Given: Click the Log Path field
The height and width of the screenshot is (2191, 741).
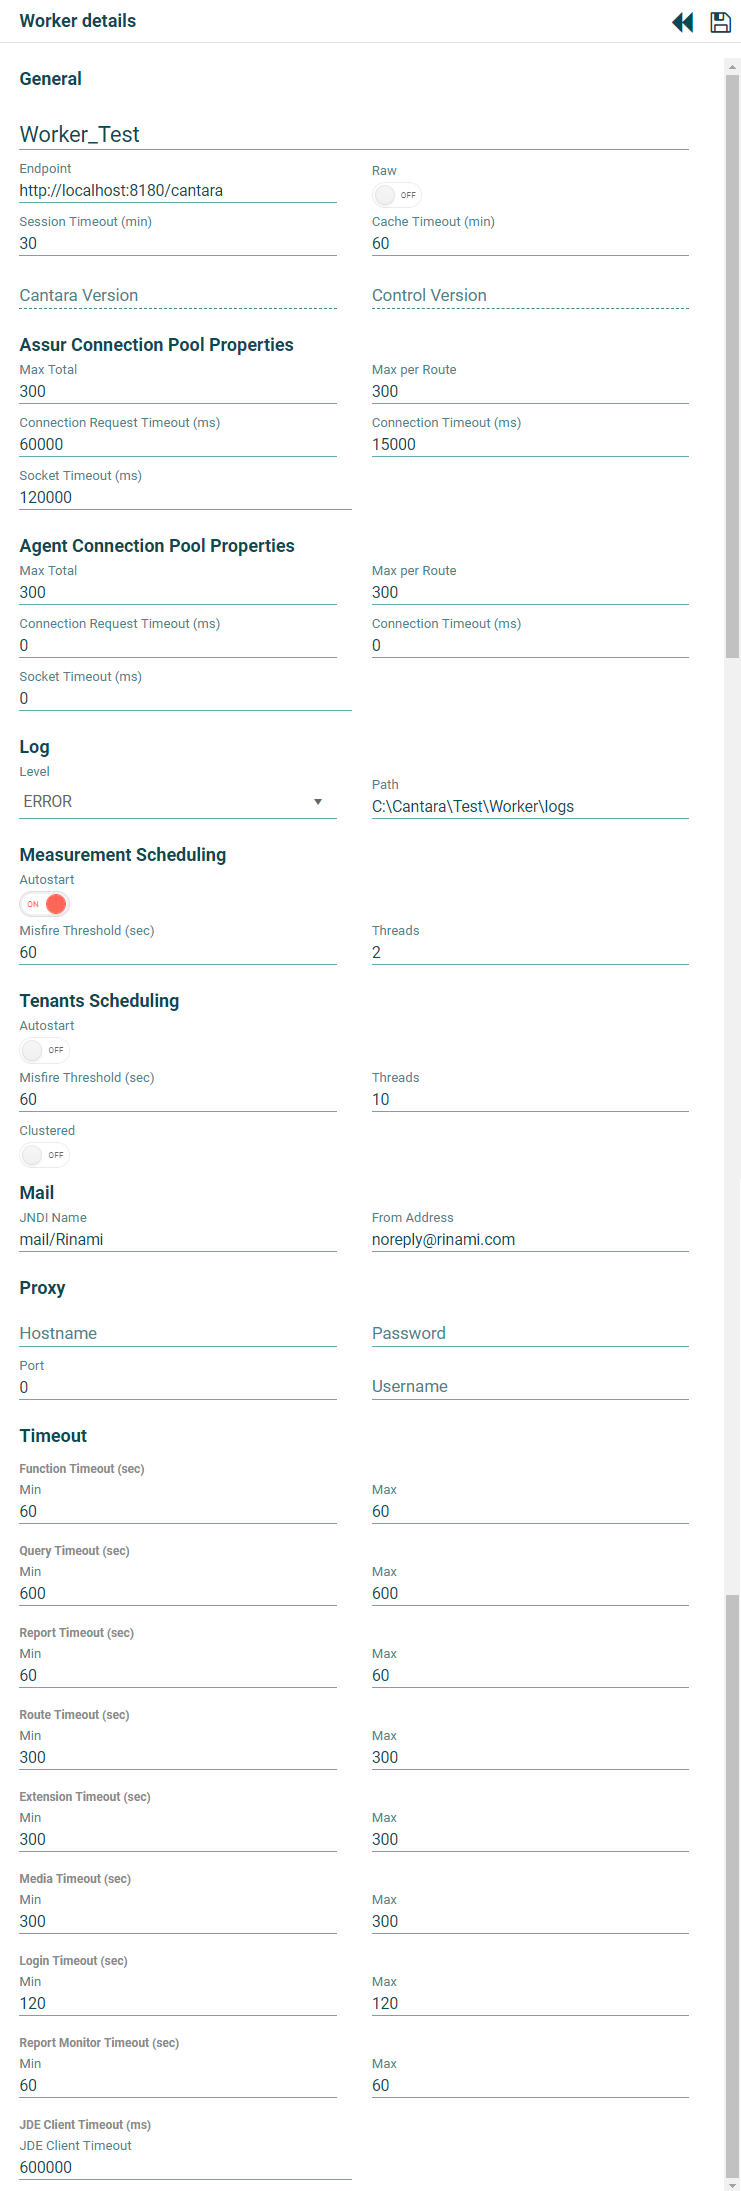Looking at the screenshot, I should (x=529, y=807).
